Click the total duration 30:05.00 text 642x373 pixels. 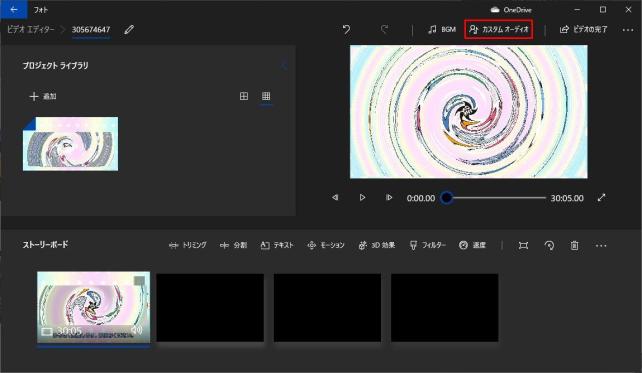coord(567,198)
